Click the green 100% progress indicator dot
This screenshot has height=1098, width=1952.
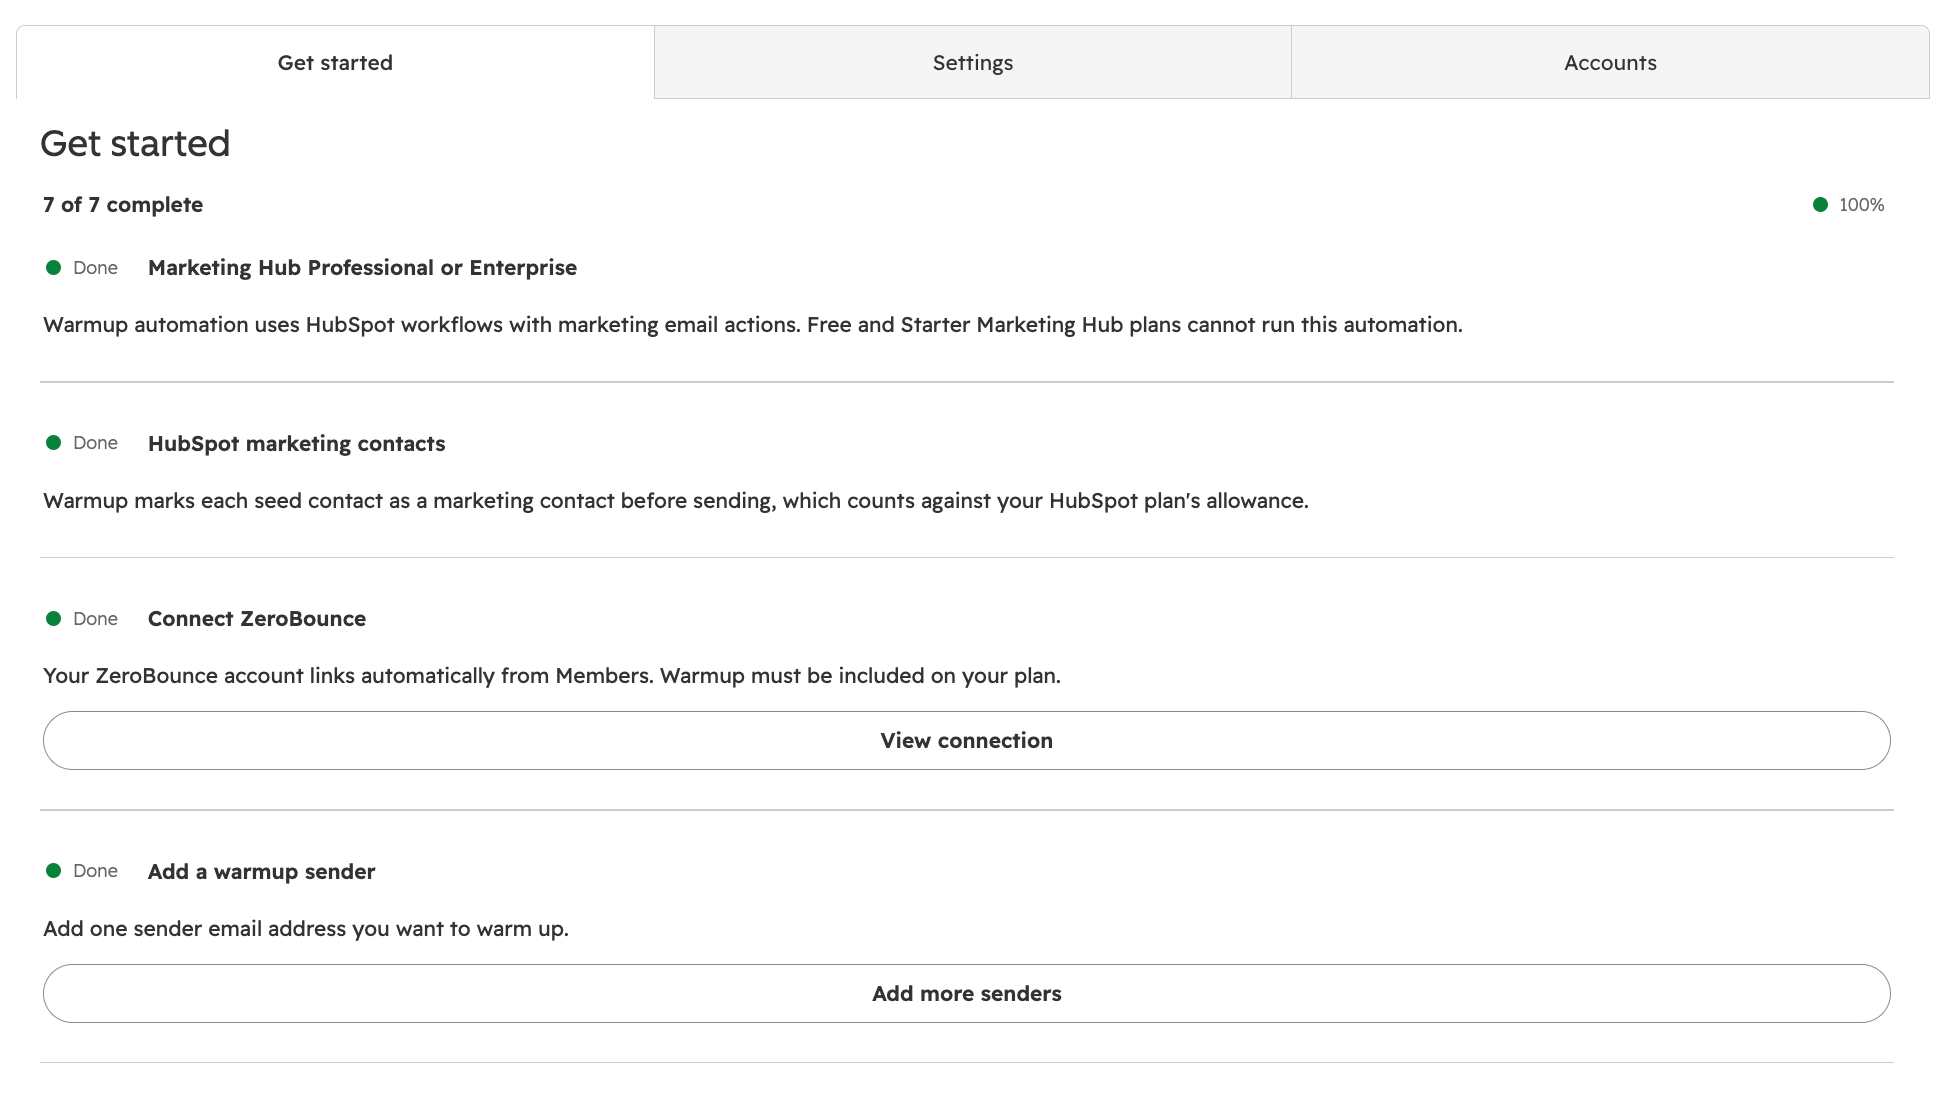tap(1820, 205)
